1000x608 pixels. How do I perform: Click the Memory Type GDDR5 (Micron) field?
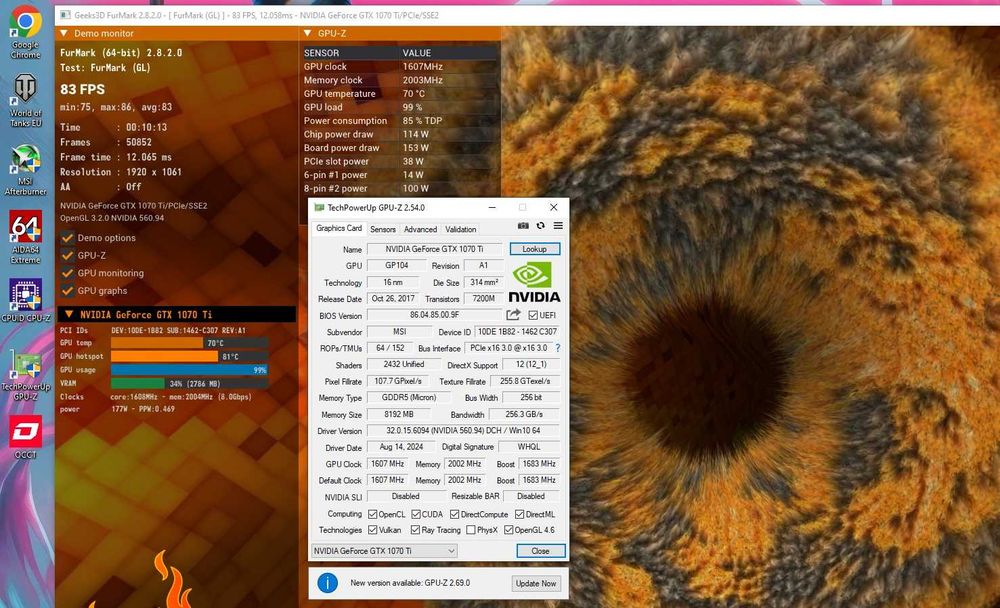point(409,397)
